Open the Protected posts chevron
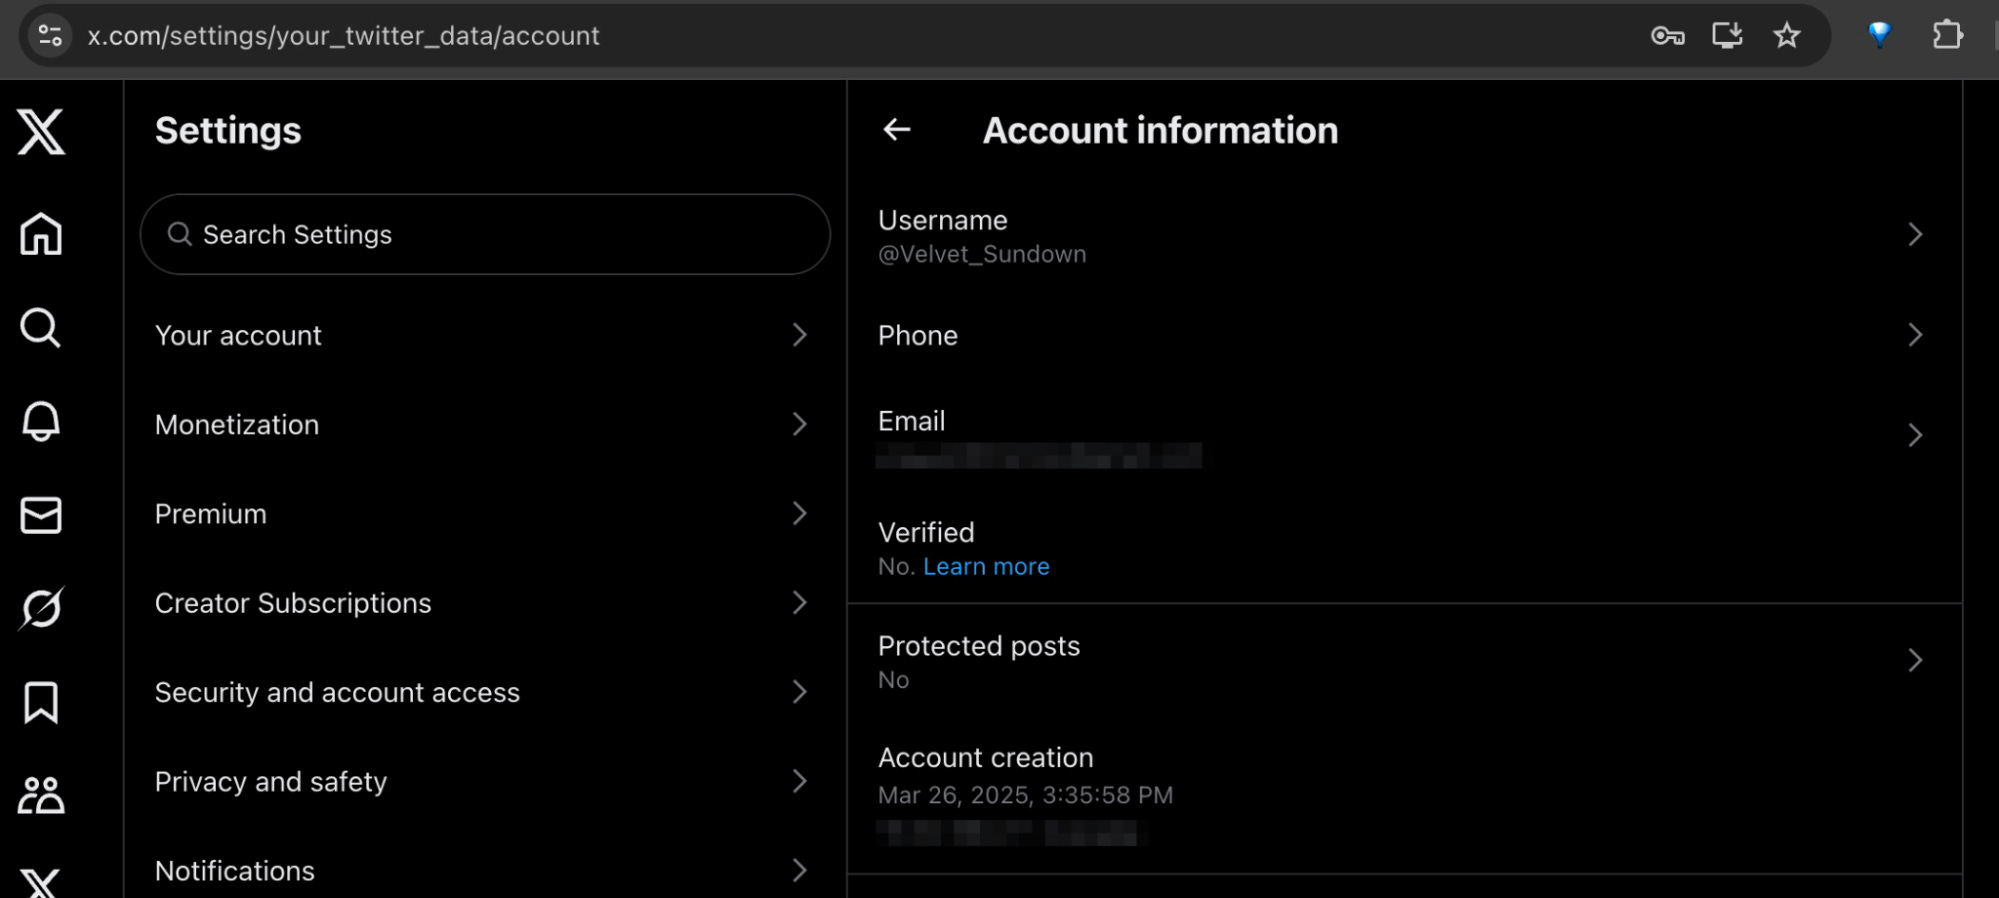 [x=1914, y=660]
